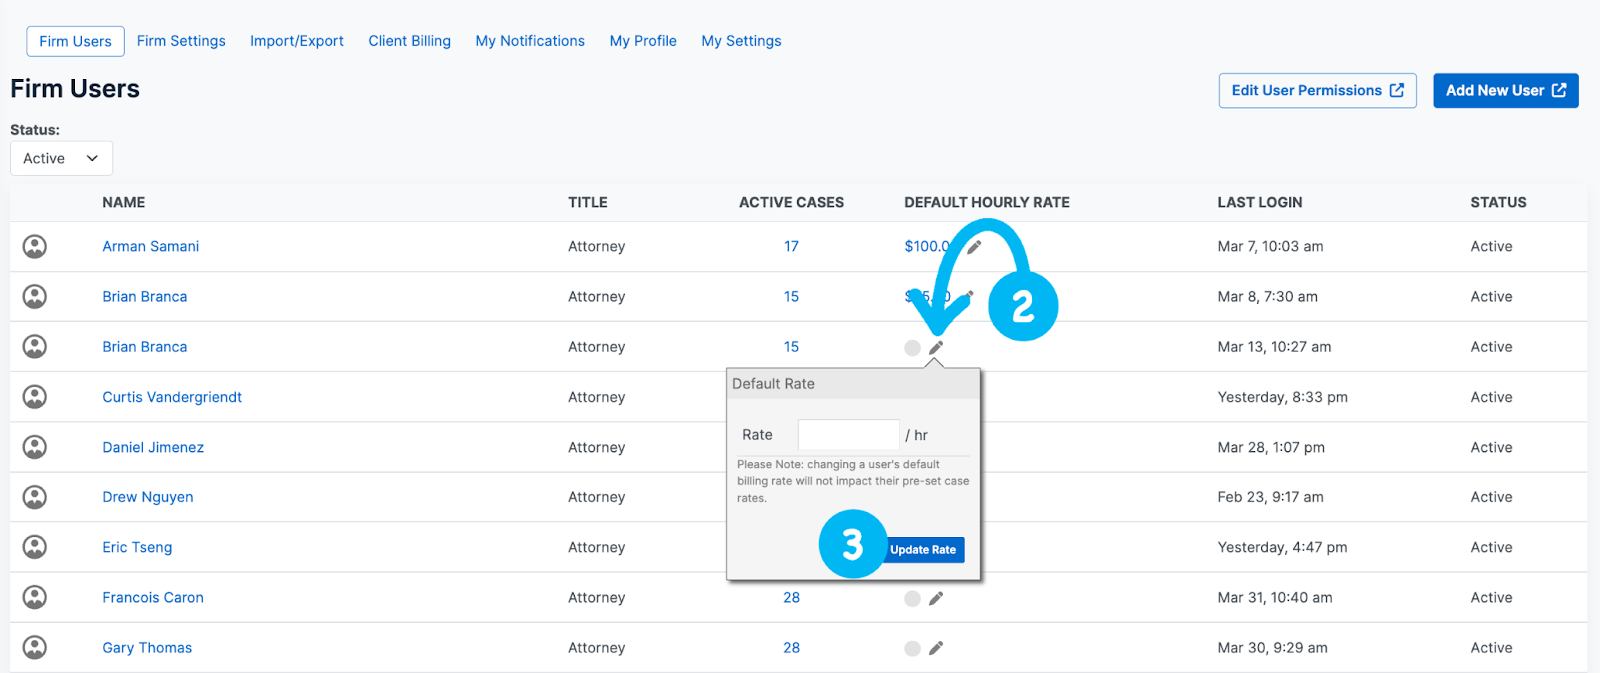Open Francois Caron's 28 active cases
This screenshot has width=1600, height=673.
click(x=791, y=597)
